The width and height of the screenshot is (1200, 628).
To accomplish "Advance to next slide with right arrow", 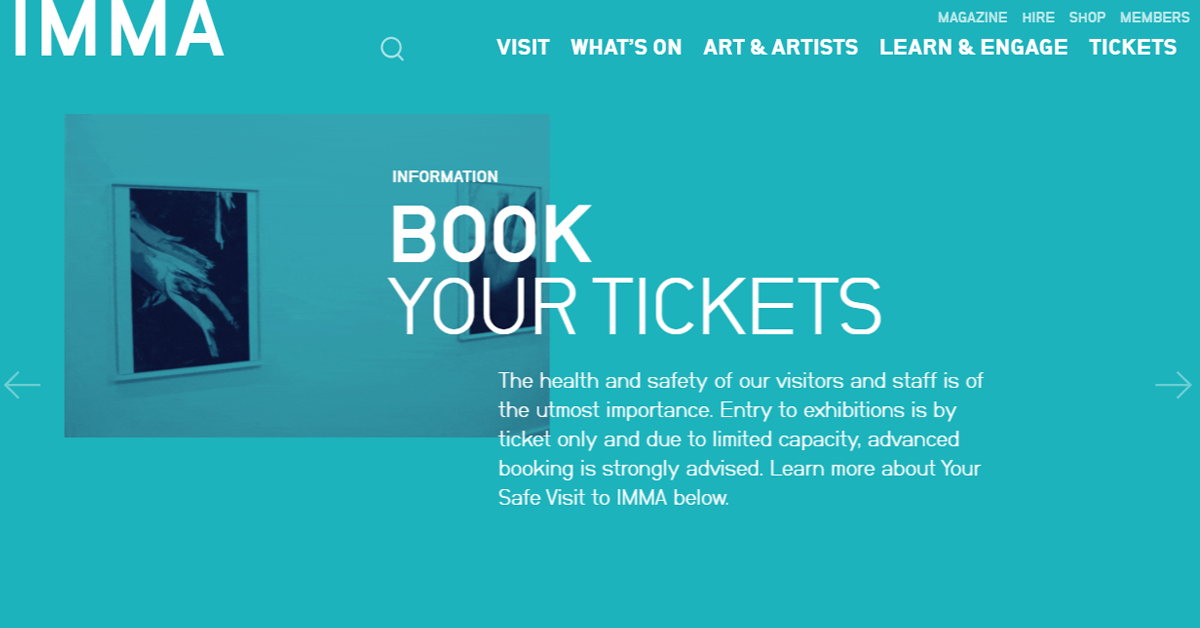I will 1173,385.
